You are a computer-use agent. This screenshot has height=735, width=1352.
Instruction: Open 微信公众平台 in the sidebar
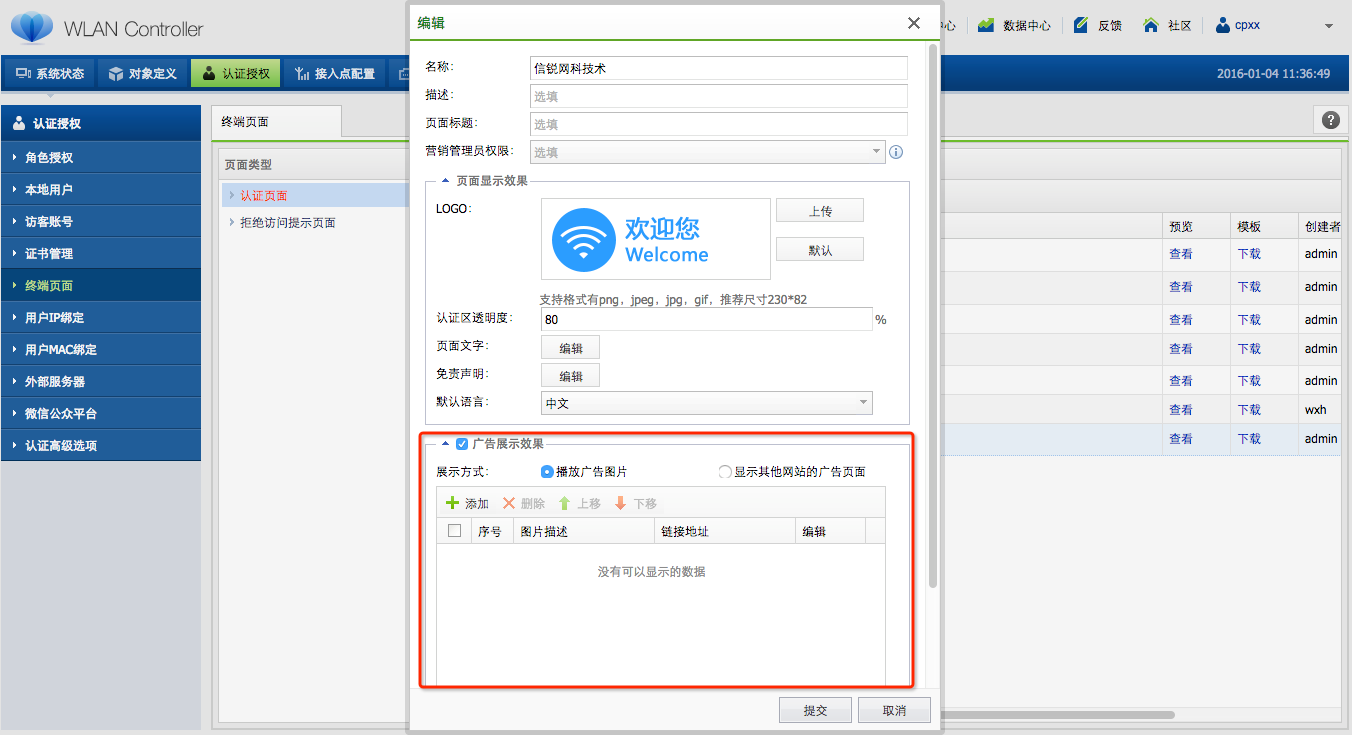(100, 413)
